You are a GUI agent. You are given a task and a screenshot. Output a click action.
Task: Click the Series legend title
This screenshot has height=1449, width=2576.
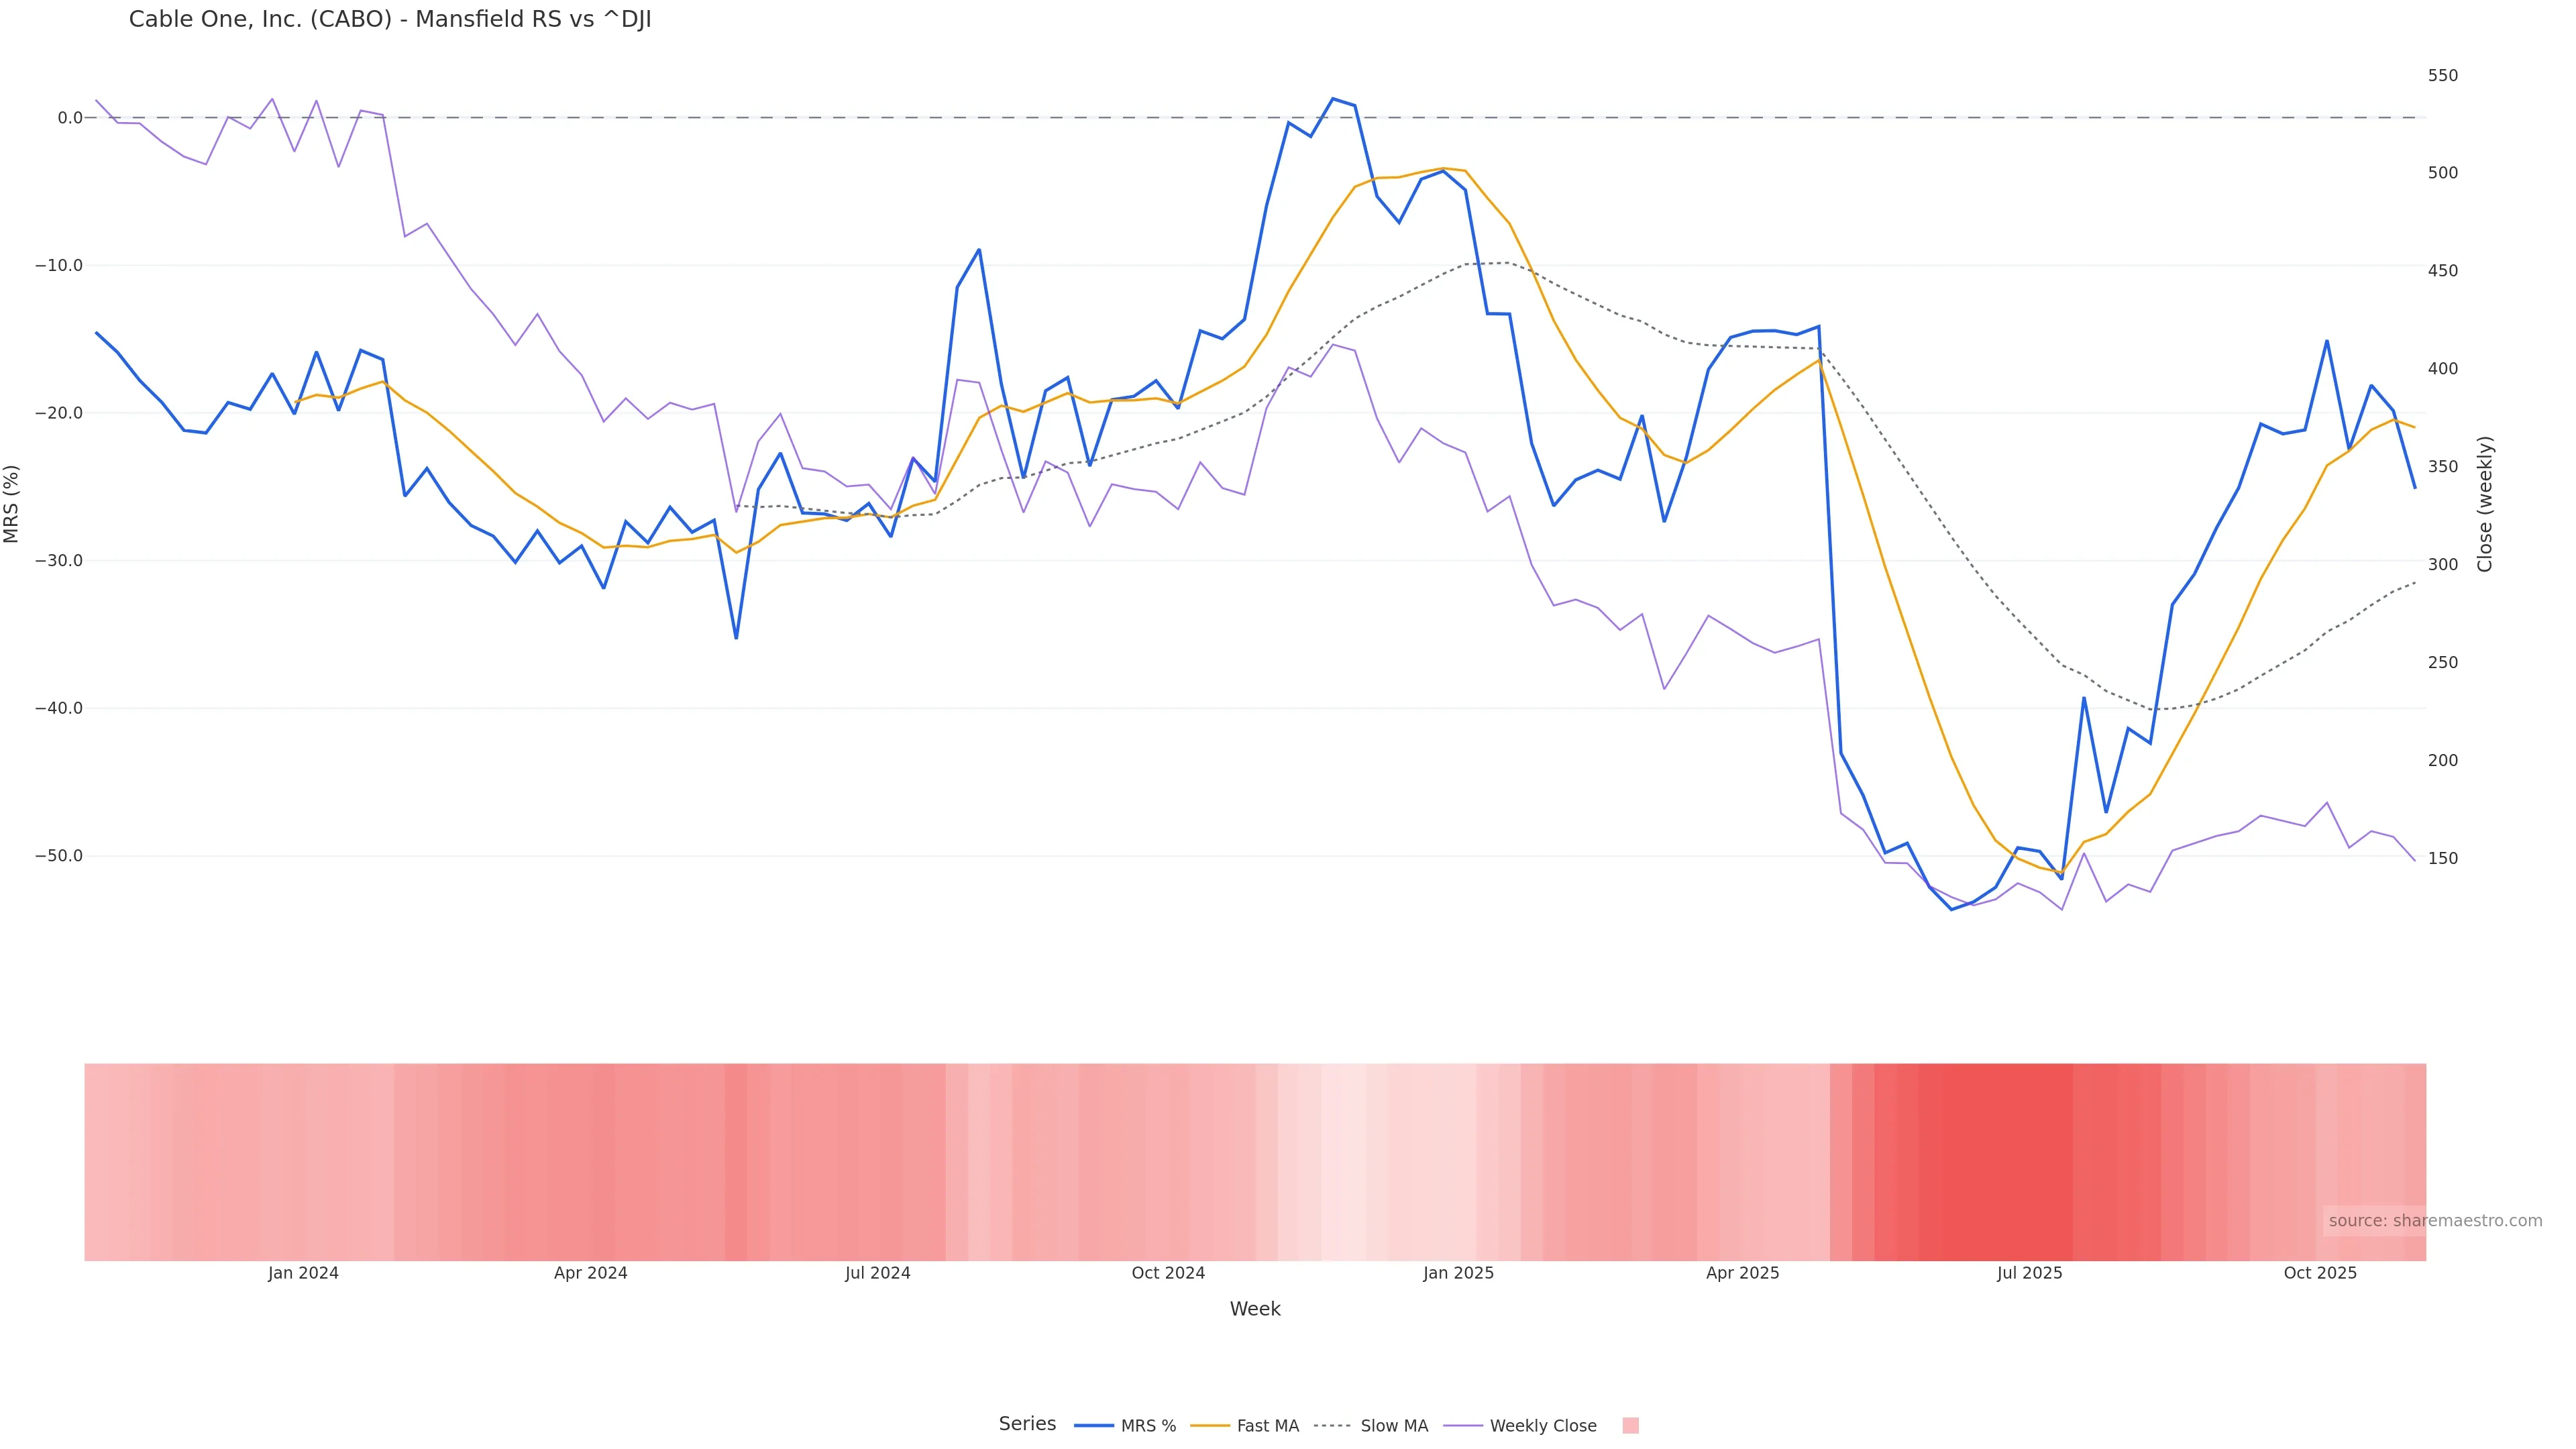coord(1027,1424)
